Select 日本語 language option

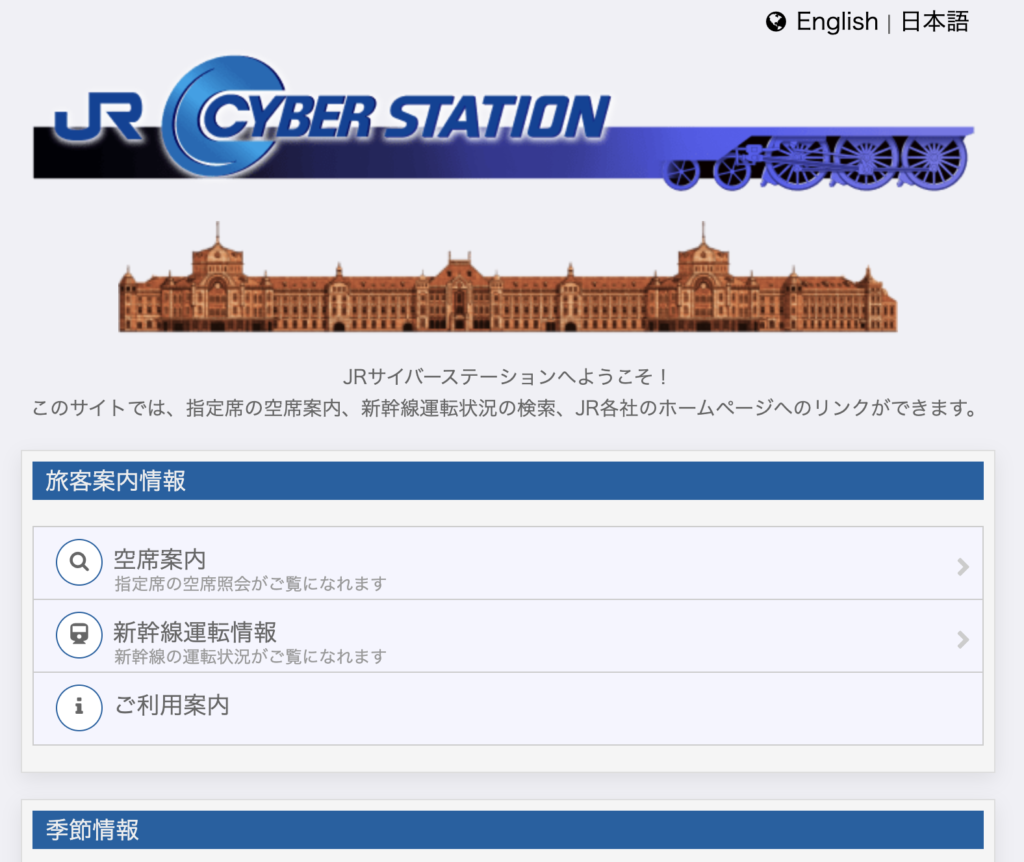935,22
